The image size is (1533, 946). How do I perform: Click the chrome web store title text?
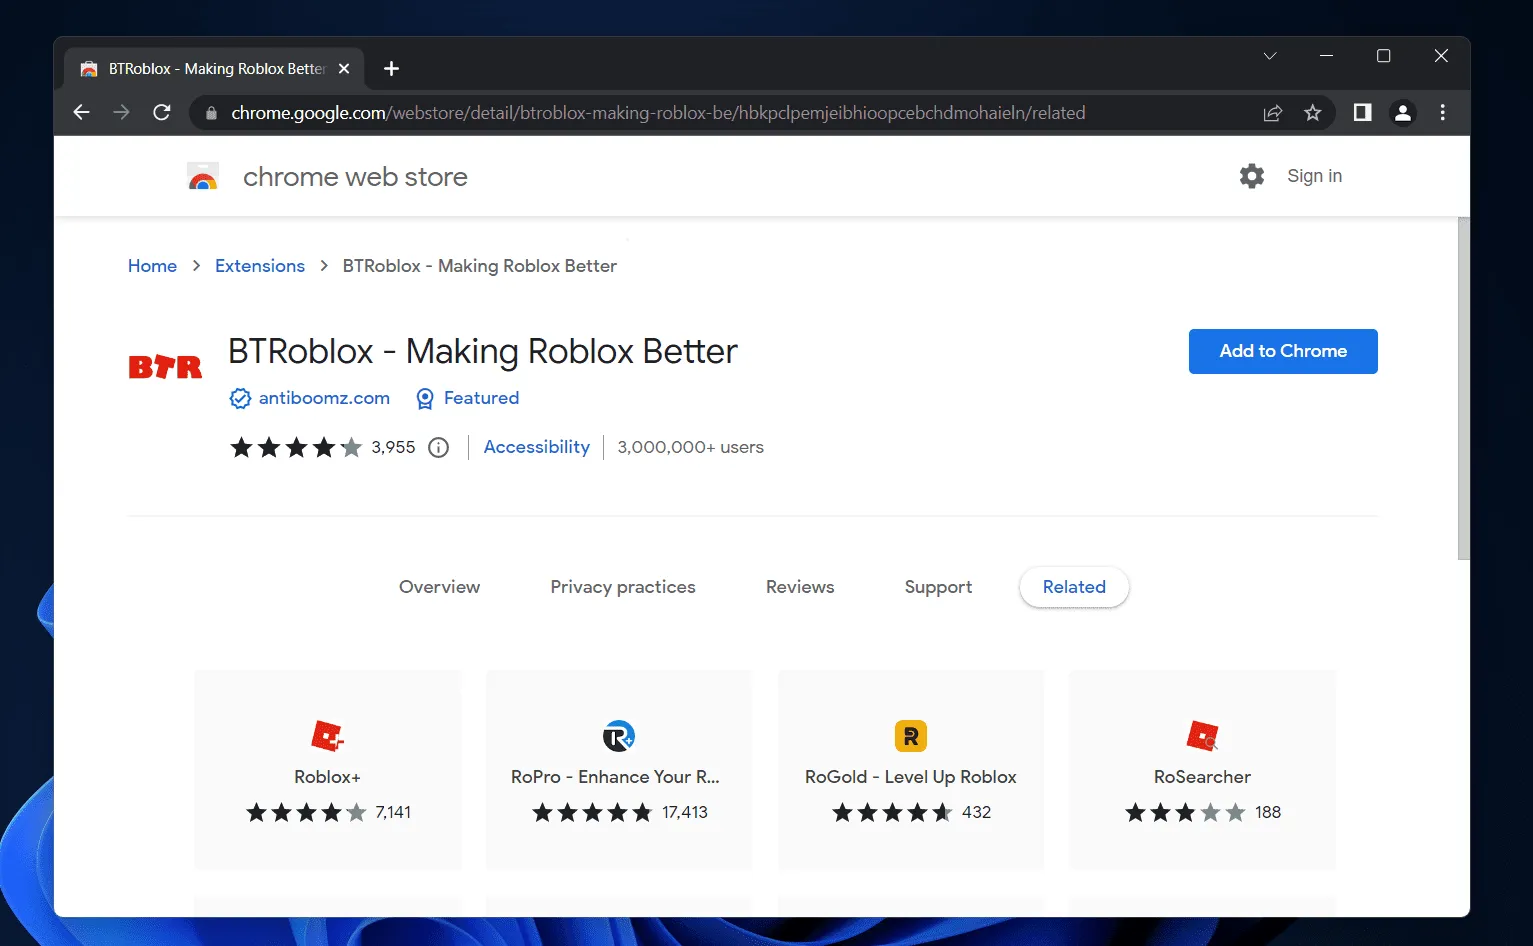click(355, 177)
